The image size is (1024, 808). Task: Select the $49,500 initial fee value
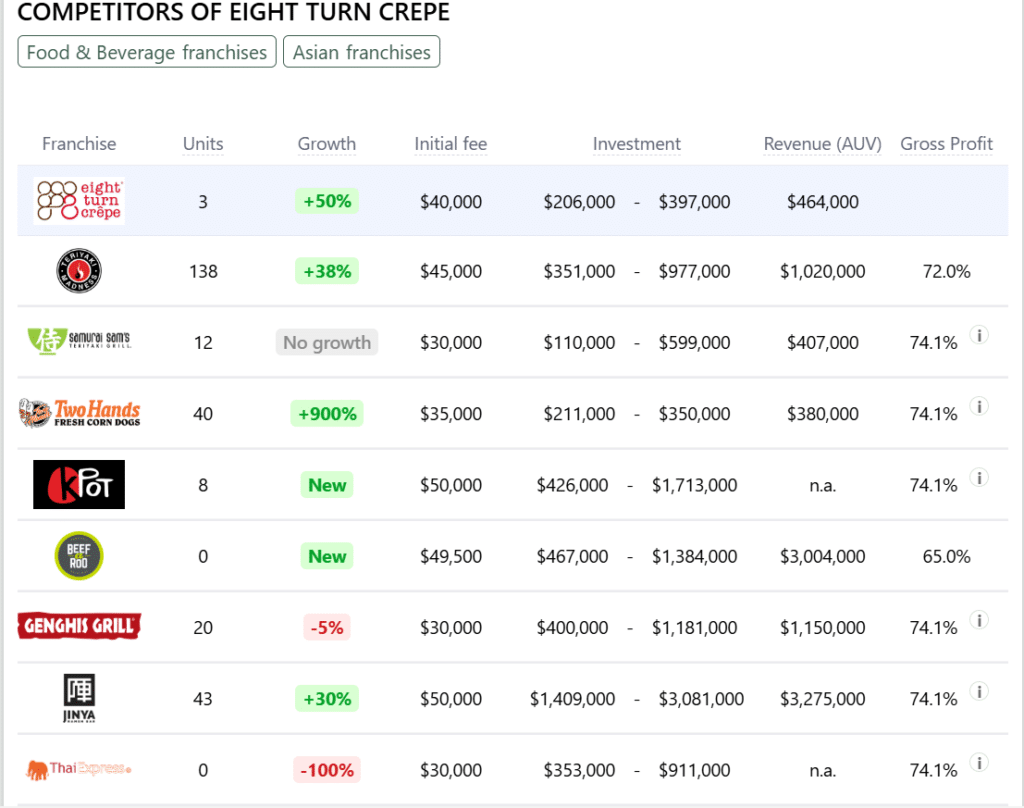pos(451,557)
